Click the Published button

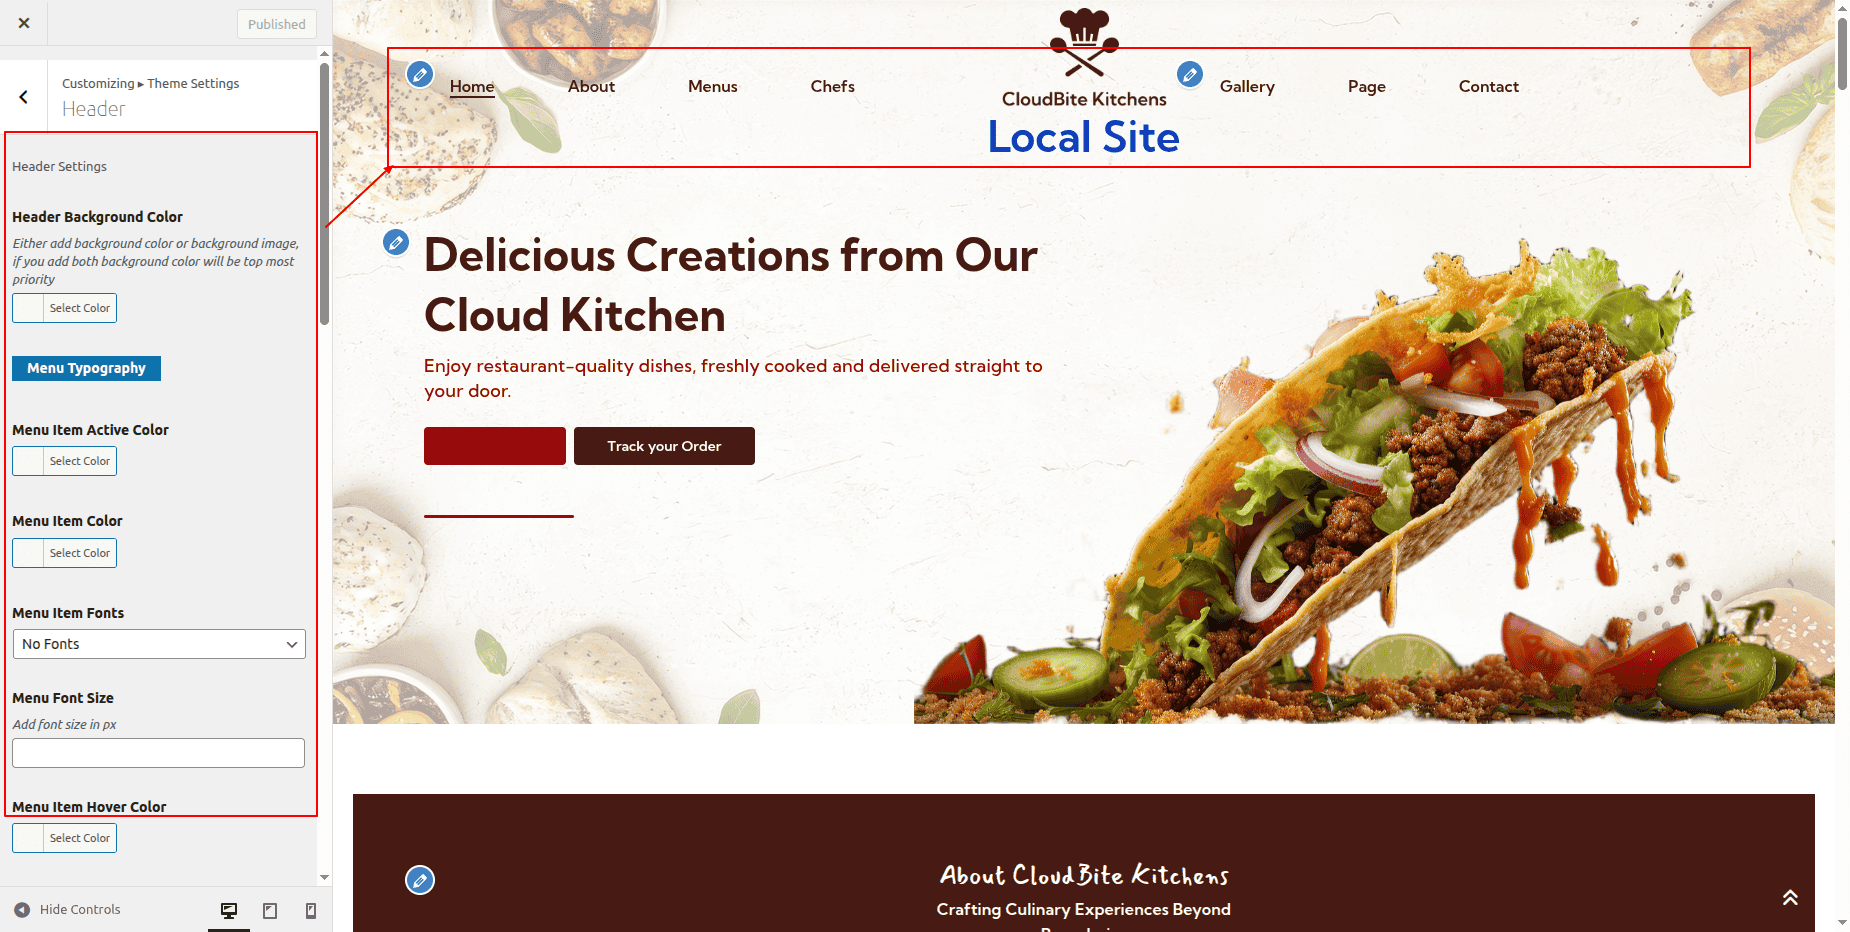point(277,24)
